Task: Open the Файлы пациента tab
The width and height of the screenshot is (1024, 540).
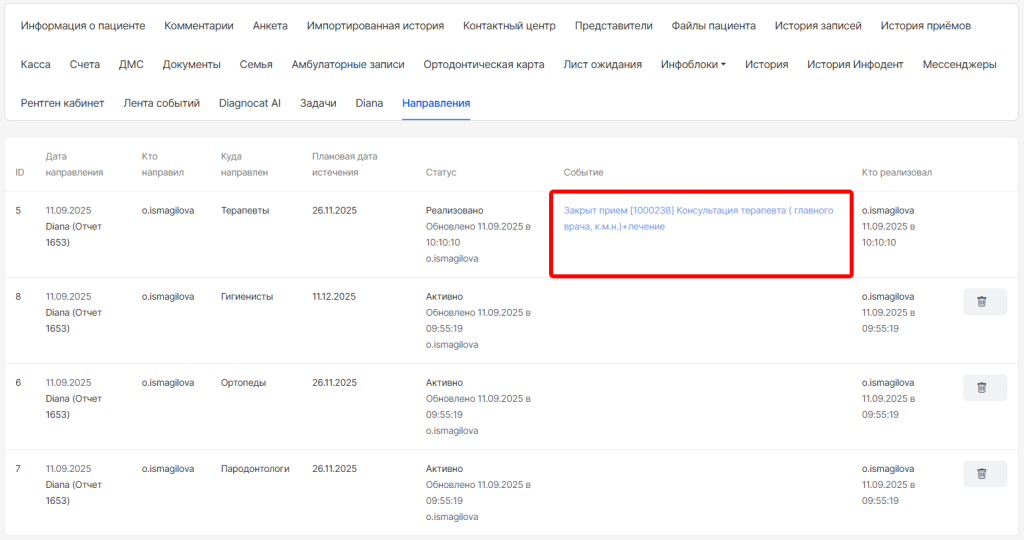Action: (714, 26)
